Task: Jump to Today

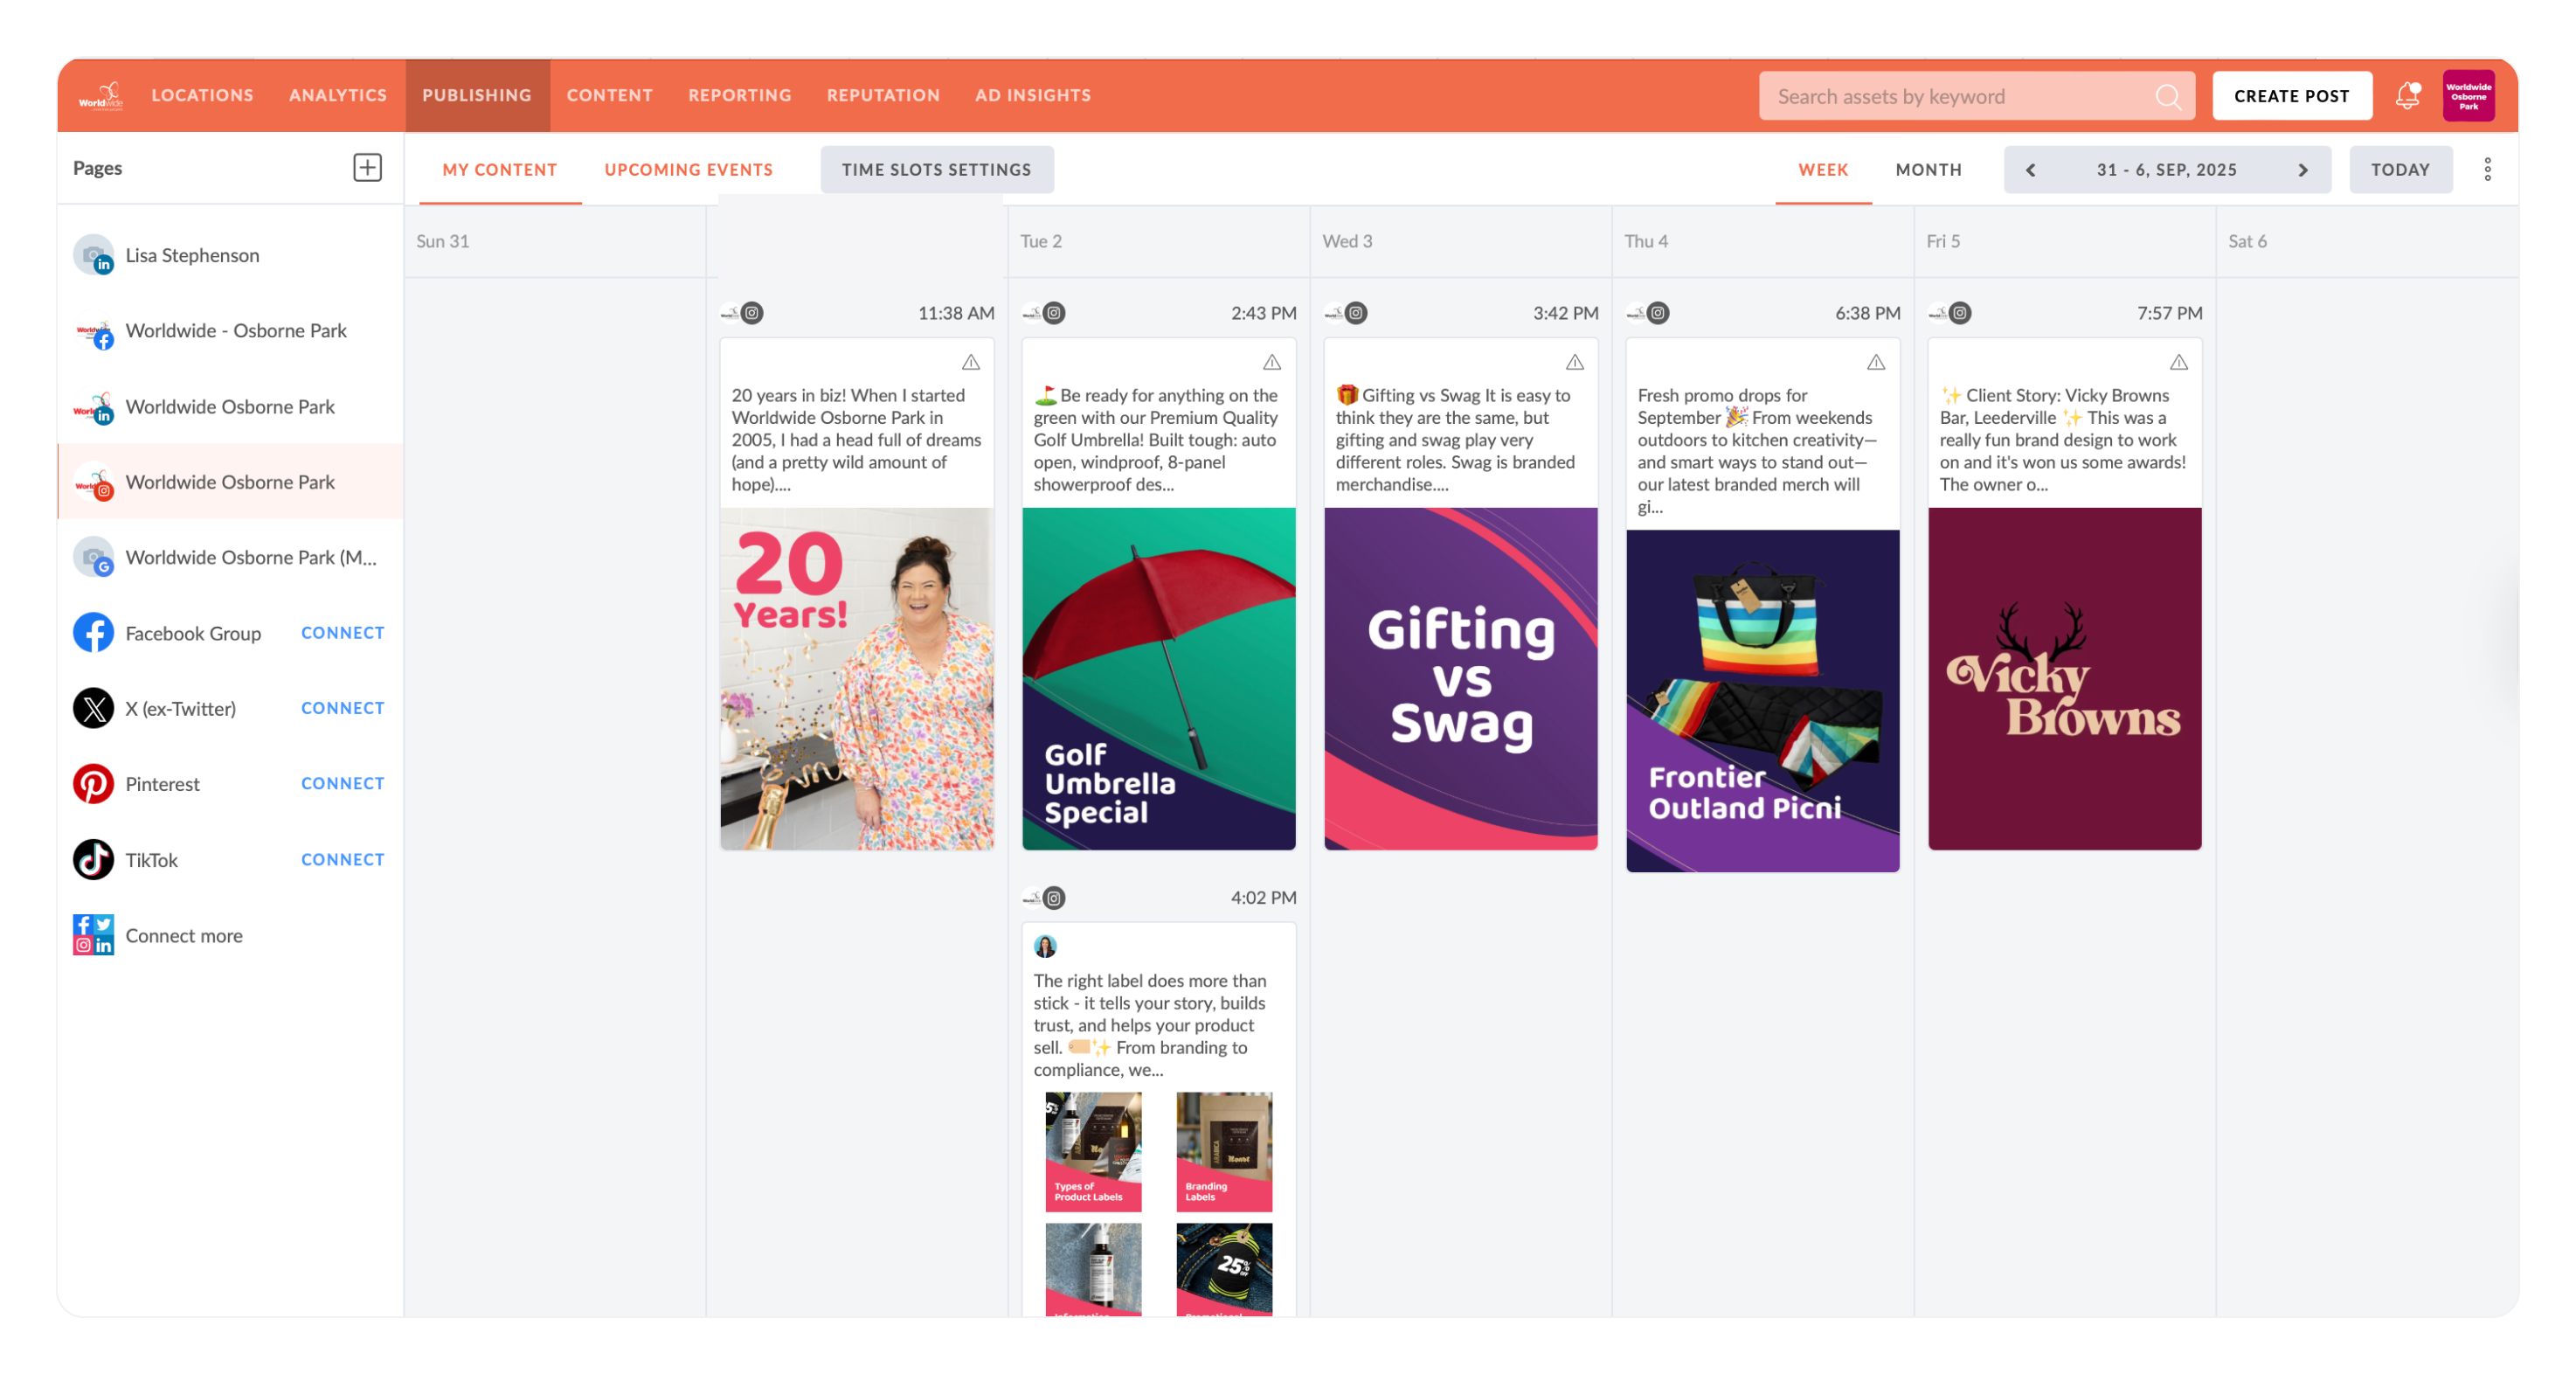Action: point(2400,170)
